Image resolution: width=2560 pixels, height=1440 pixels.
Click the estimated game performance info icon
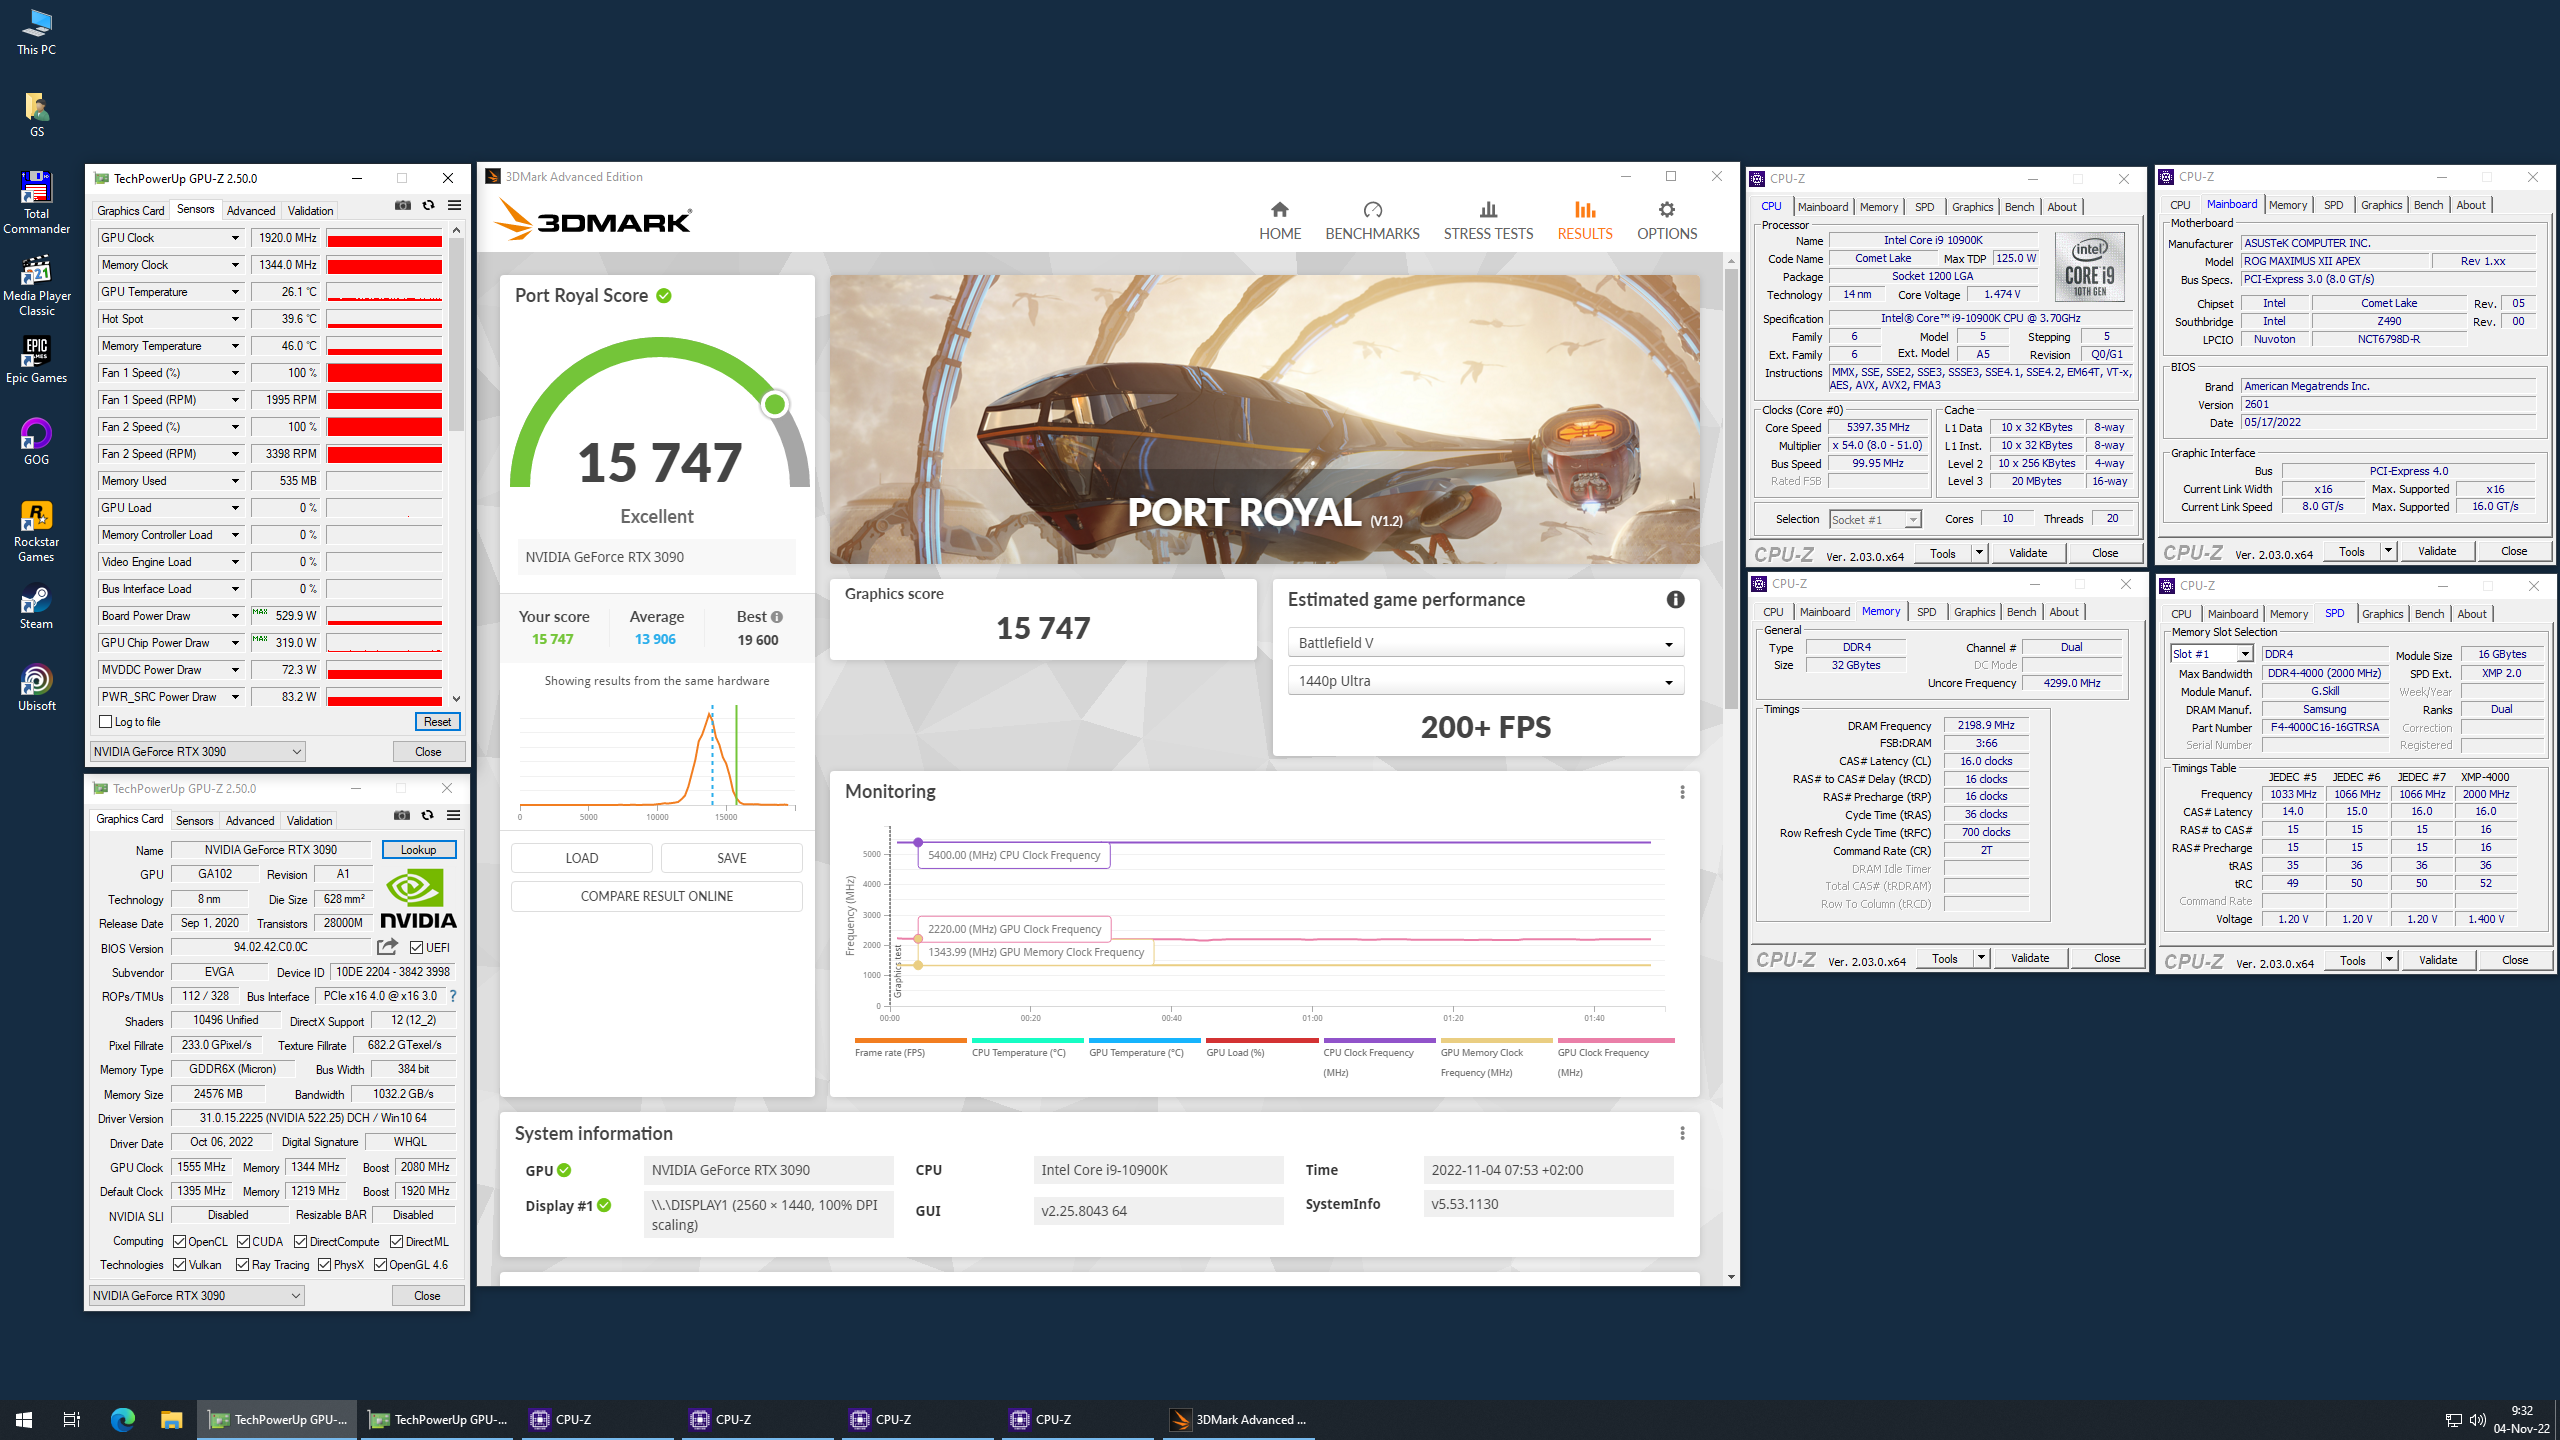1675,599
